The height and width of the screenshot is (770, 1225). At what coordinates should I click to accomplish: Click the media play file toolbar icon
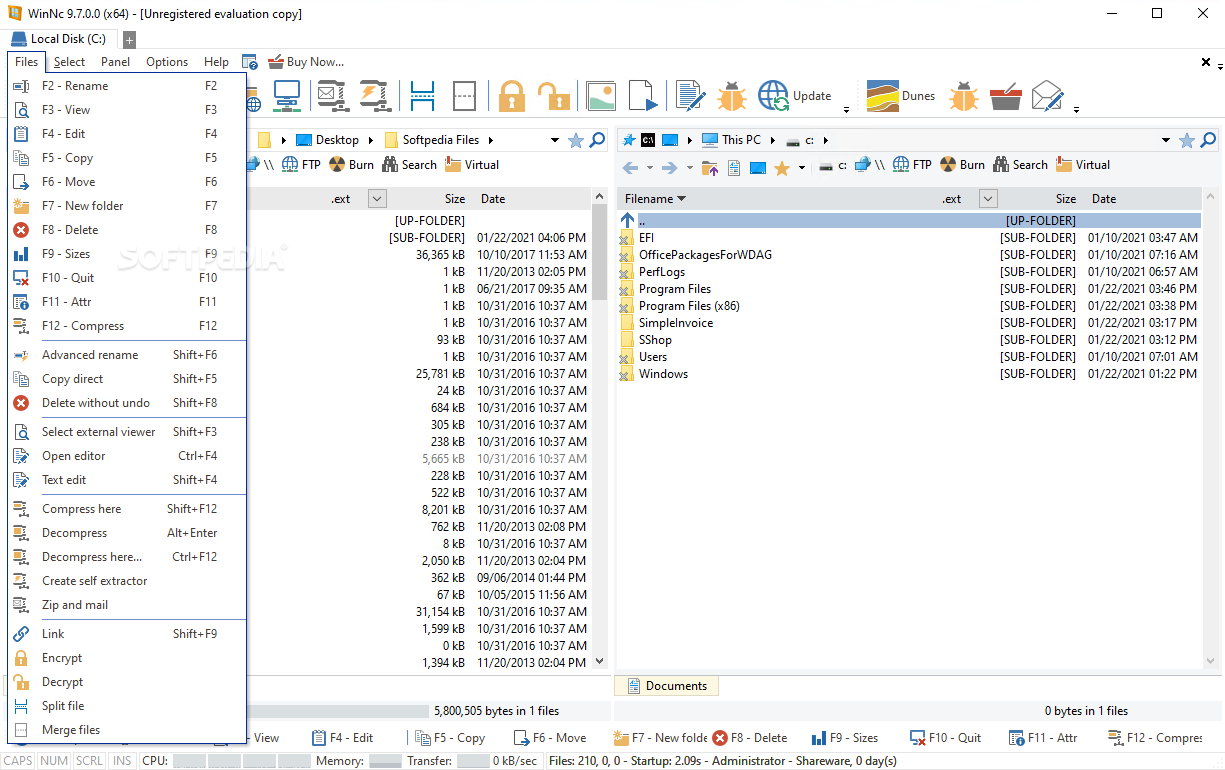(645, 96)
